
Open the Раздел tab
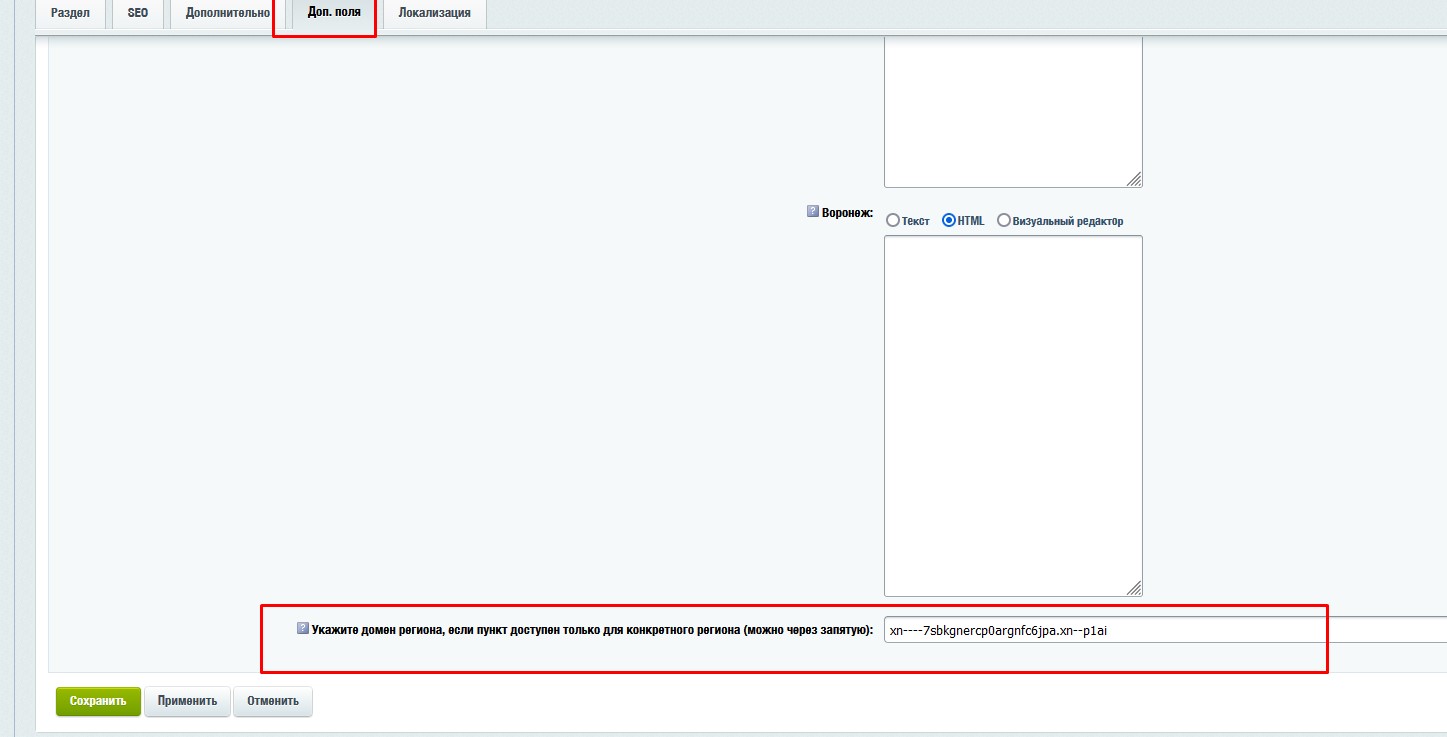click(x=70, y=13)
